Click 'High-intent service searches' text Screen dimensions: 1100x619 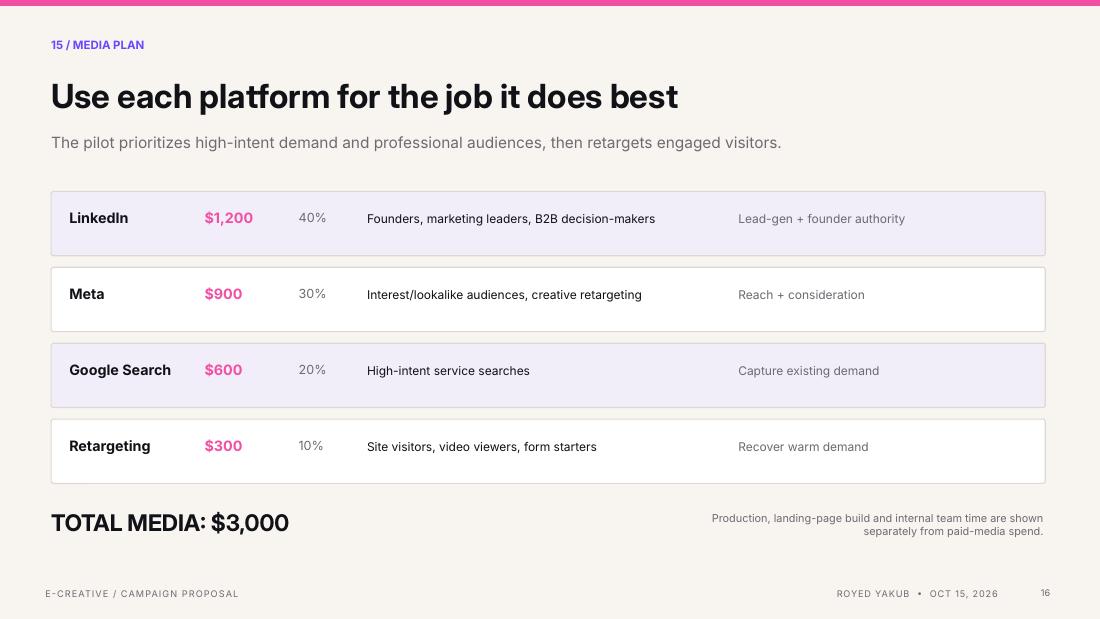coord(448,371)
